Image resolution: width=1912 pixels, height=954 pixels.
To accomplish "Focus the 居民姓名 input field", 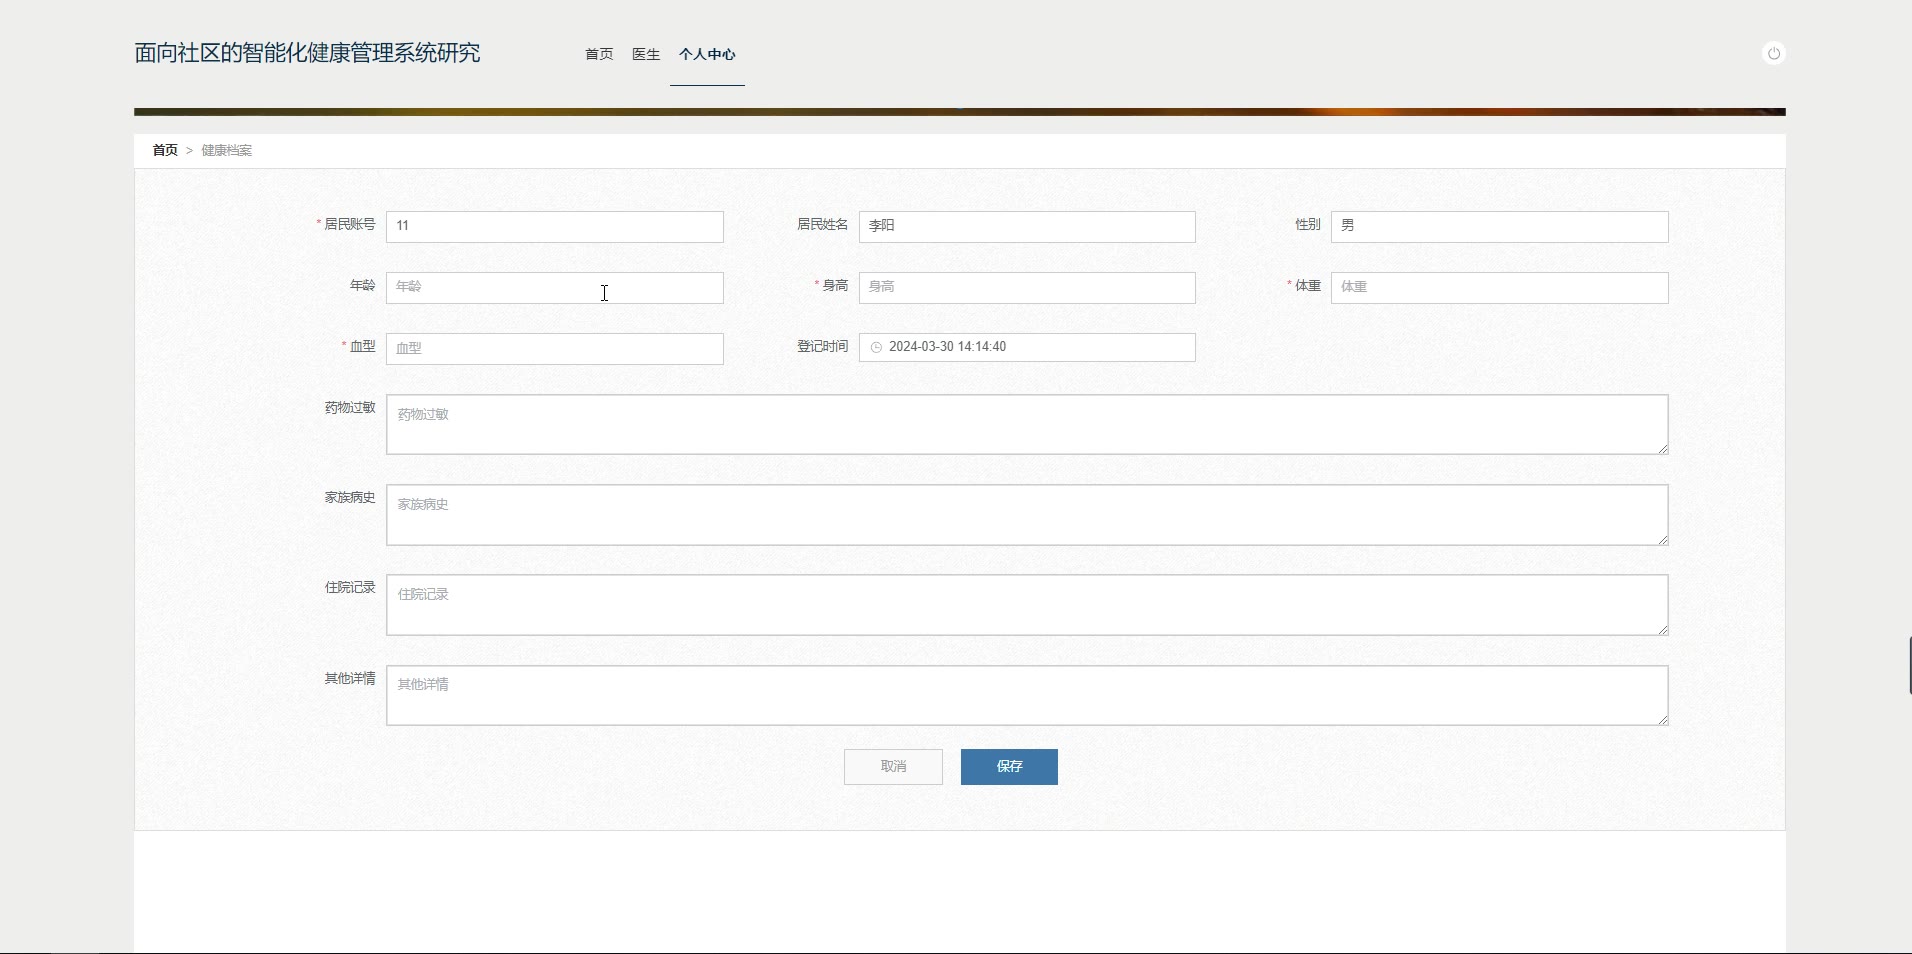I will tap(1027, 226).
